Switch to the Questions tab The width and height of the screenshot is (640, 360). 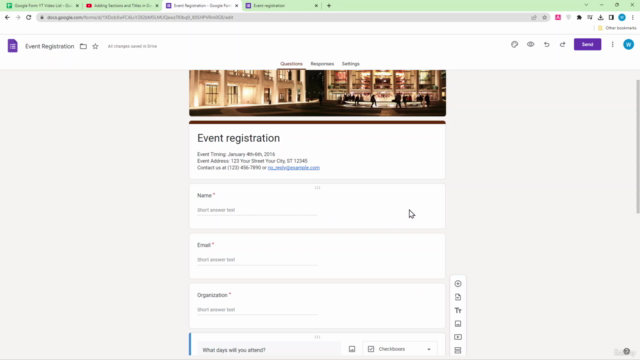pos(291,64)
